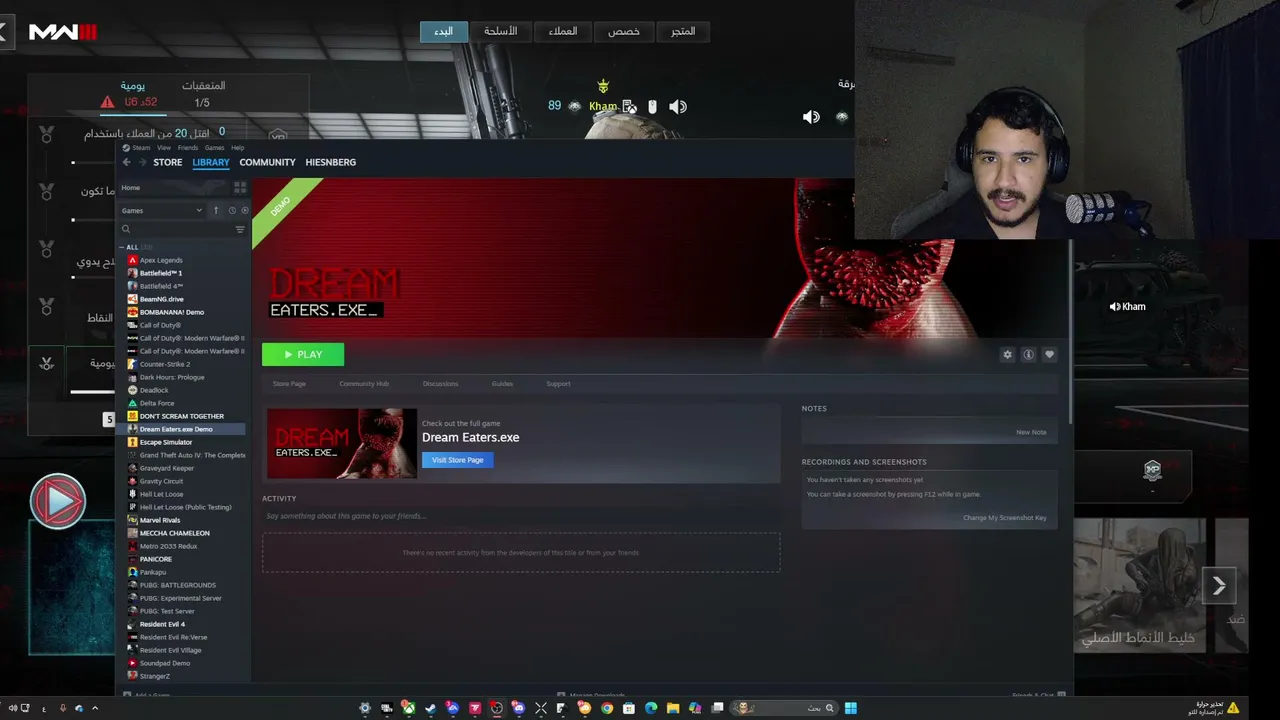Open the game info icon
Image resolution: width=1280 pixels, height=720 pixels.
click(x=1028, y=354)
